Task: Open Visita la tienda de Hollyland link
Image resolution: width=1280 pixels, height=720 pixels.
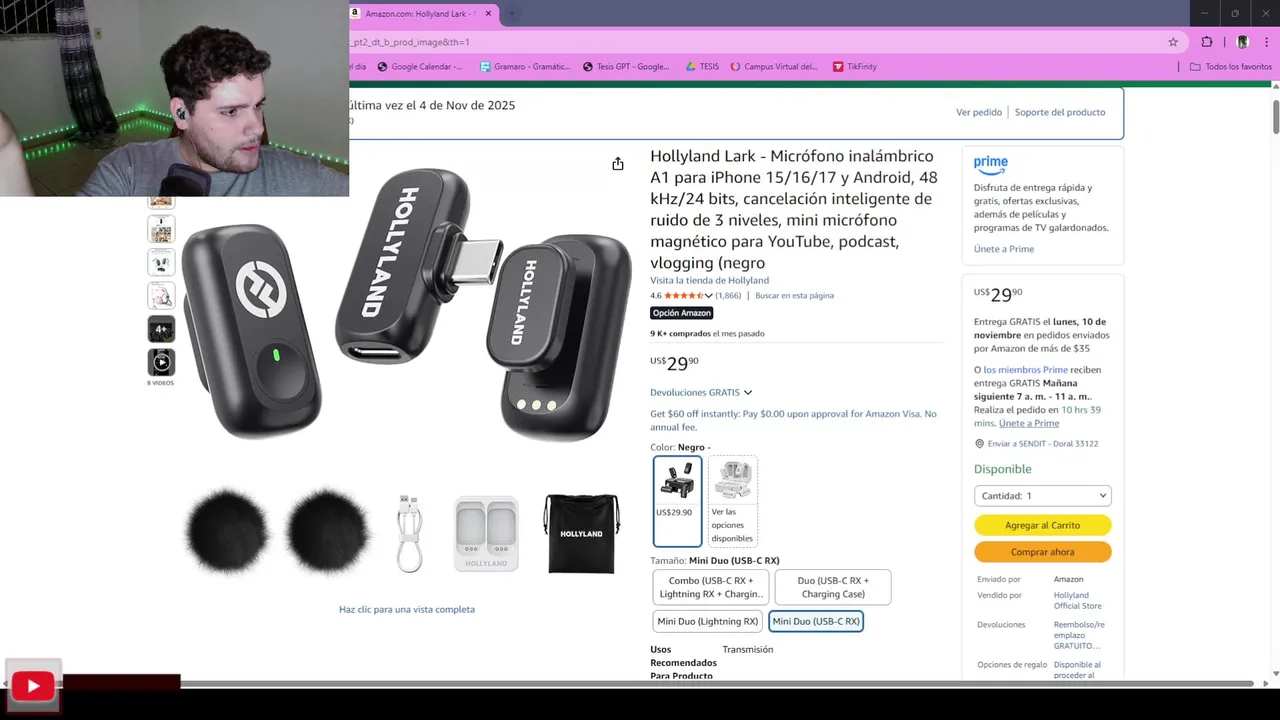Action: click(709, 280)
